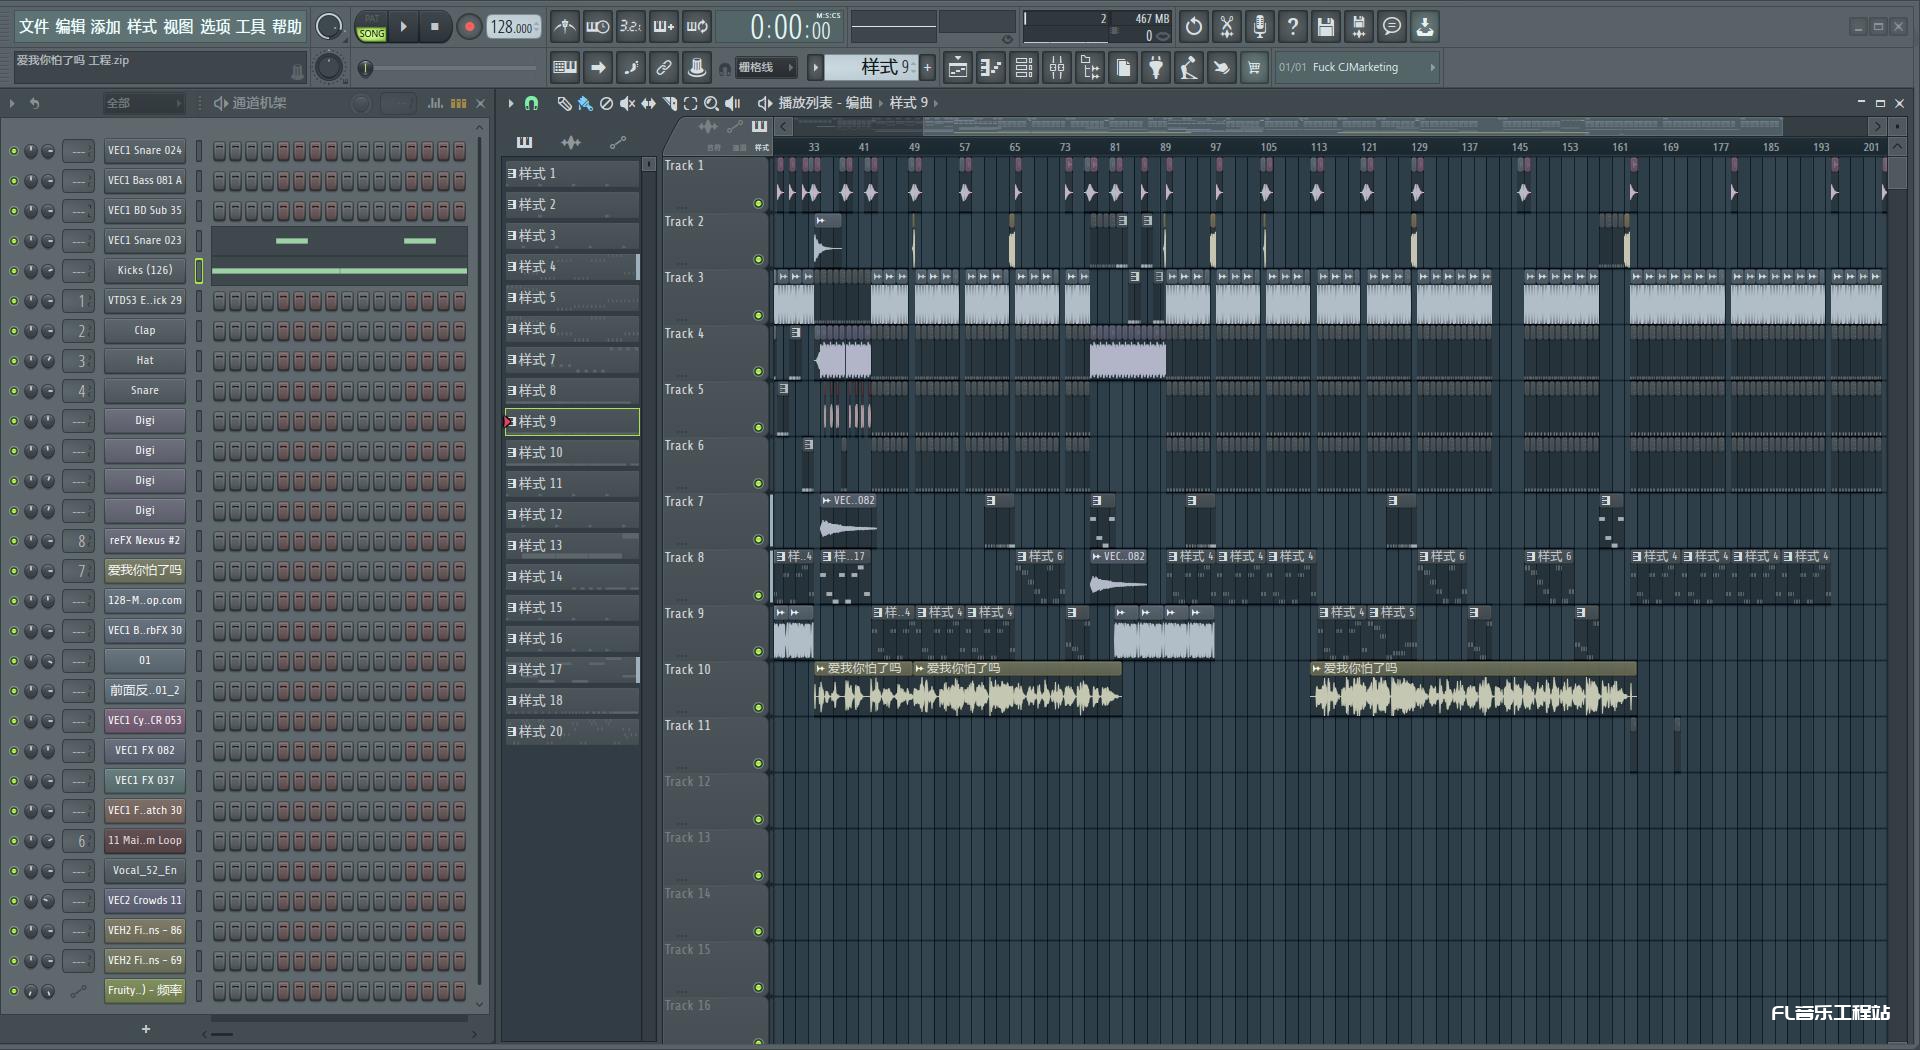Open the VEC1 Bass 081 A channel button
1920x1050 pixels.
point(145,181)
